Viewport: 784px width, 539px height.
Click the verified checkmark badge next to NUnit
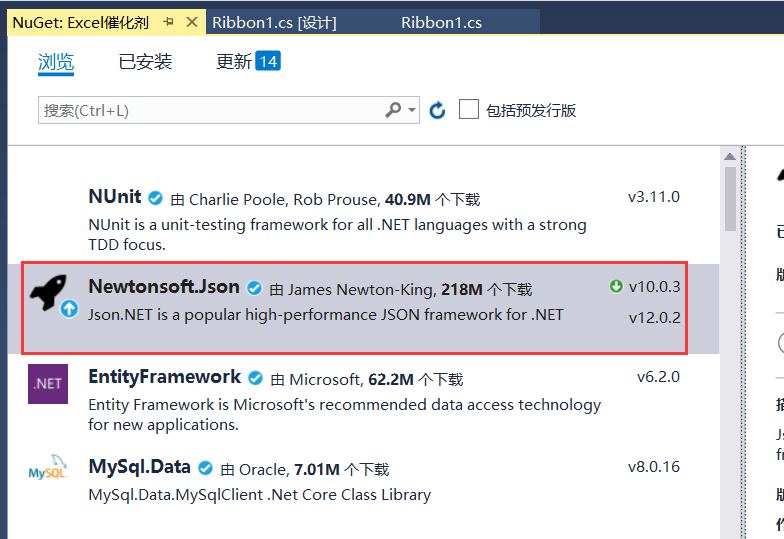(x=156, y=198)
